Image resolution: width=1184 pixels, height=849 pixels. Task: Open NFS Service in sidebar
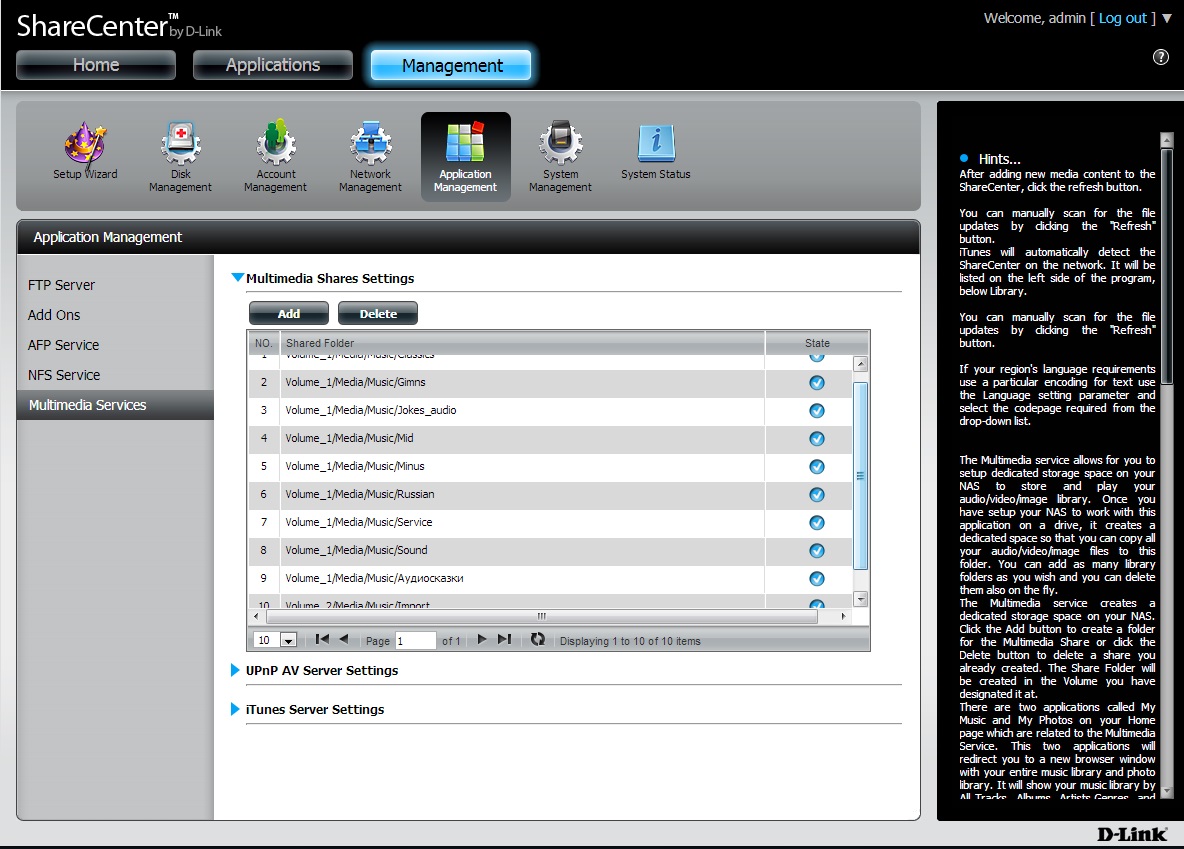[63, 375]
